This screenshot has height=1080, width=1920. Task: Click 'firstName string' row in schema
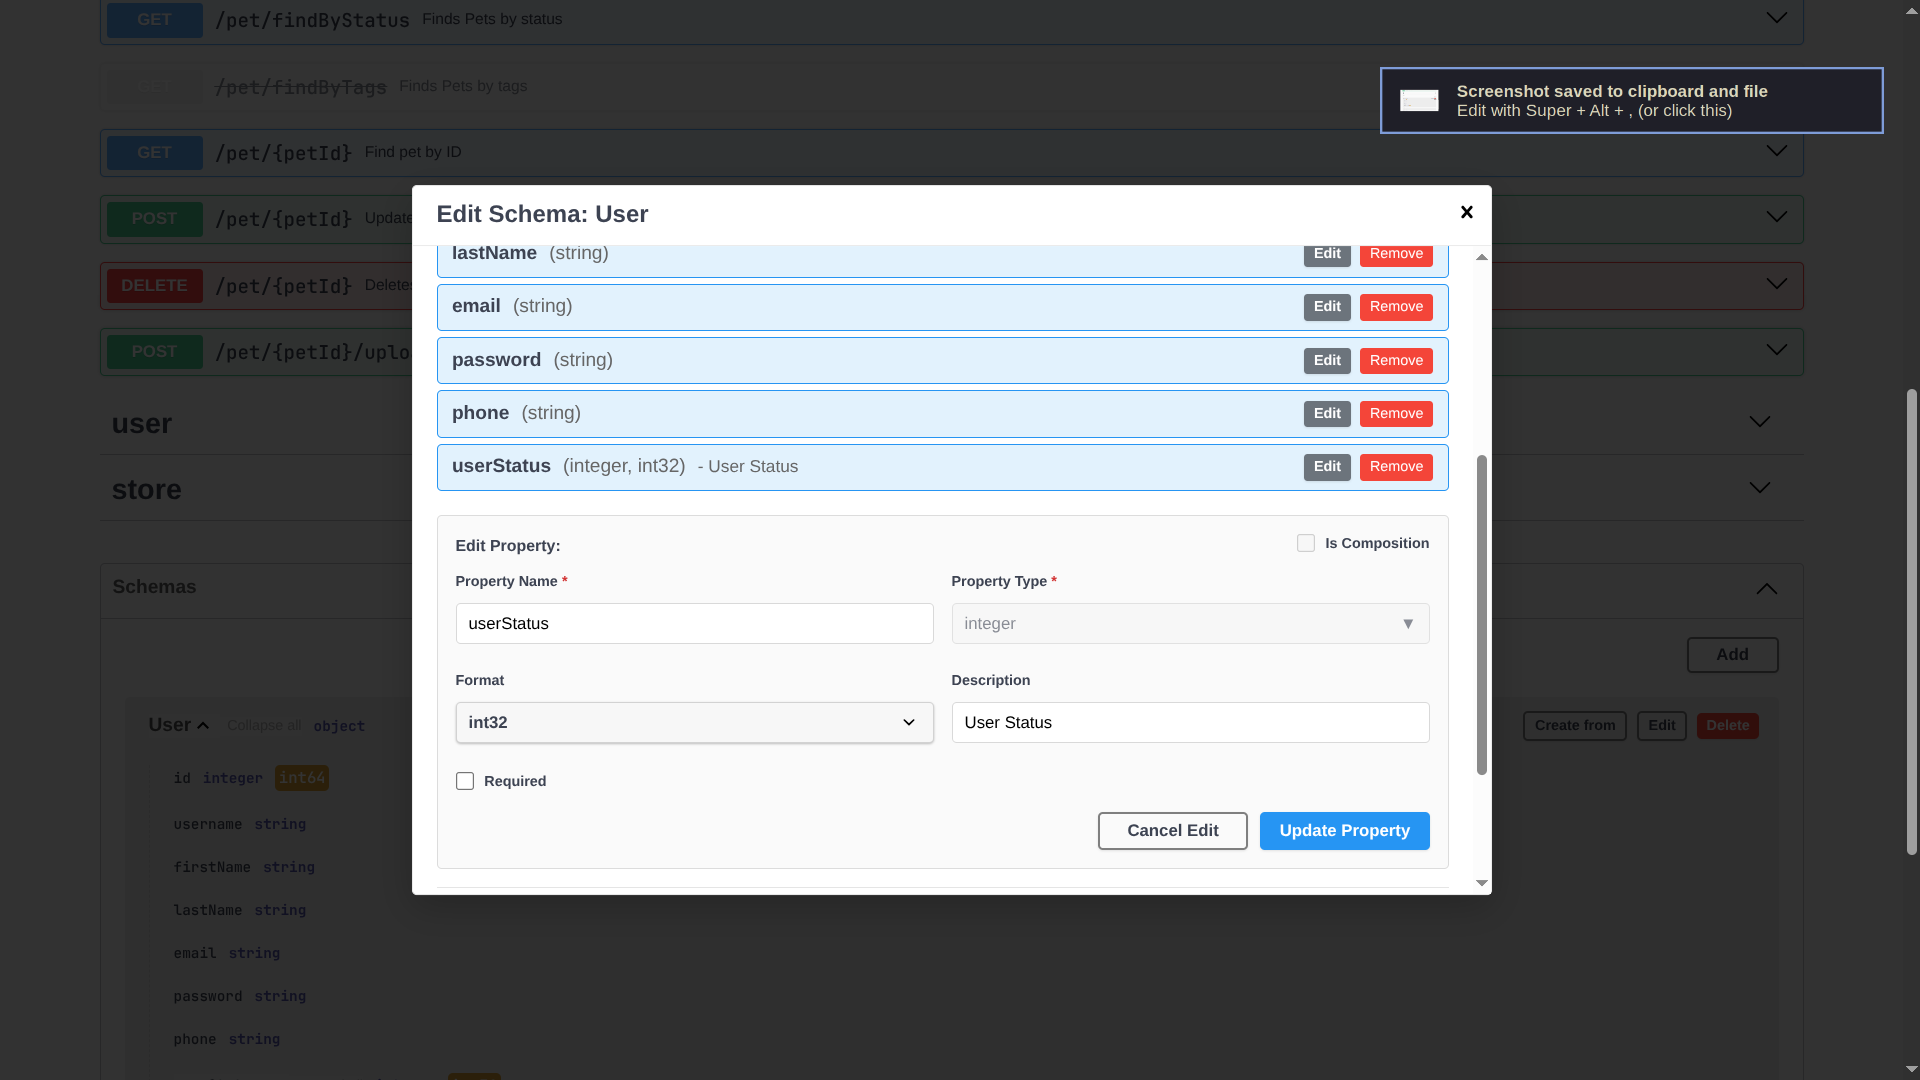tap(244, 867)
